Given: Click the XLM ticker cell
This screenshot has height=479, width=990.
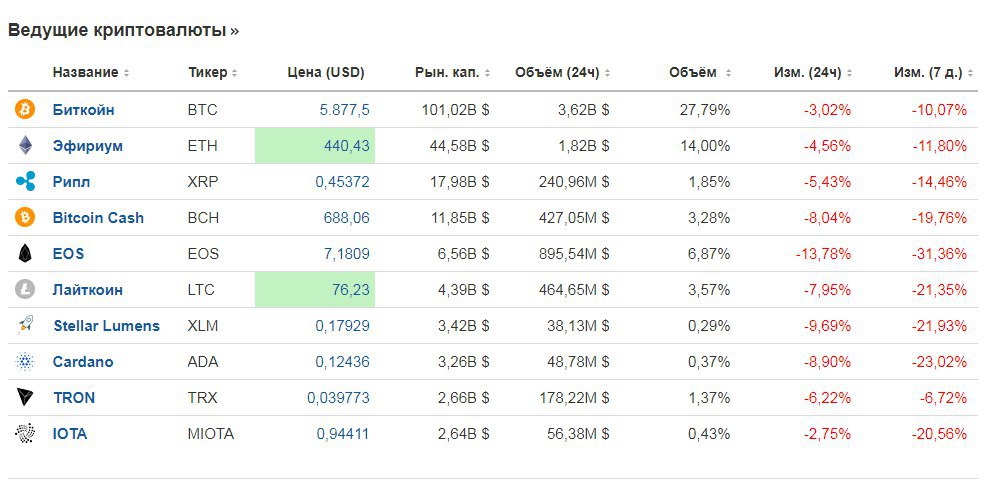Looking at the screenshot, I should pyautogui.click(x=203, y=326).
